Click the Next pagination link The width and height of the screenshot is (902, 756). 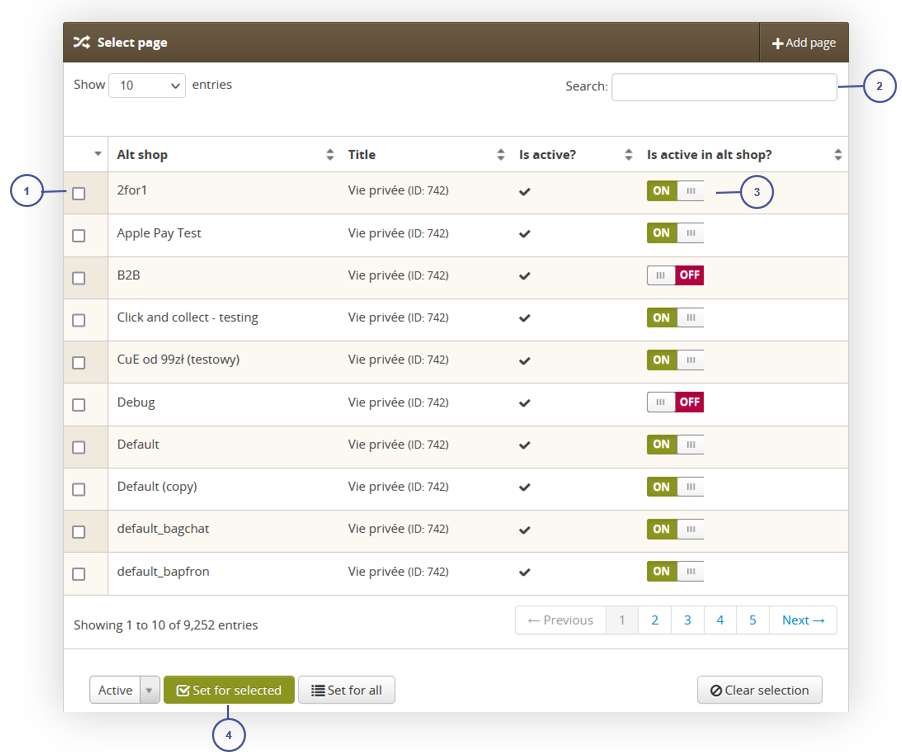point(803,620)
